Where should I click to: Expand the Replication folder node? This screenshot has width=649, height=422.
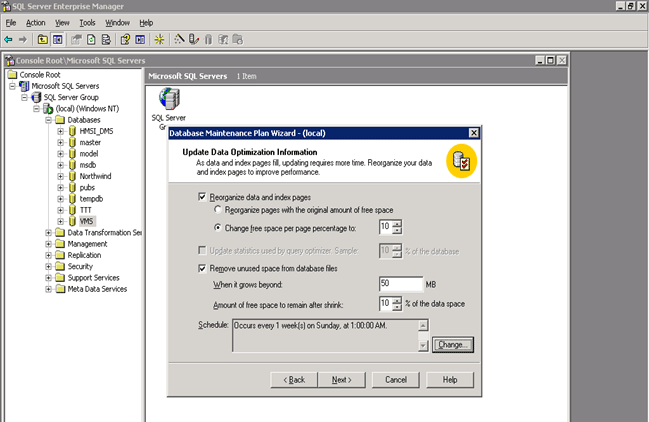[x=48, y=255]
